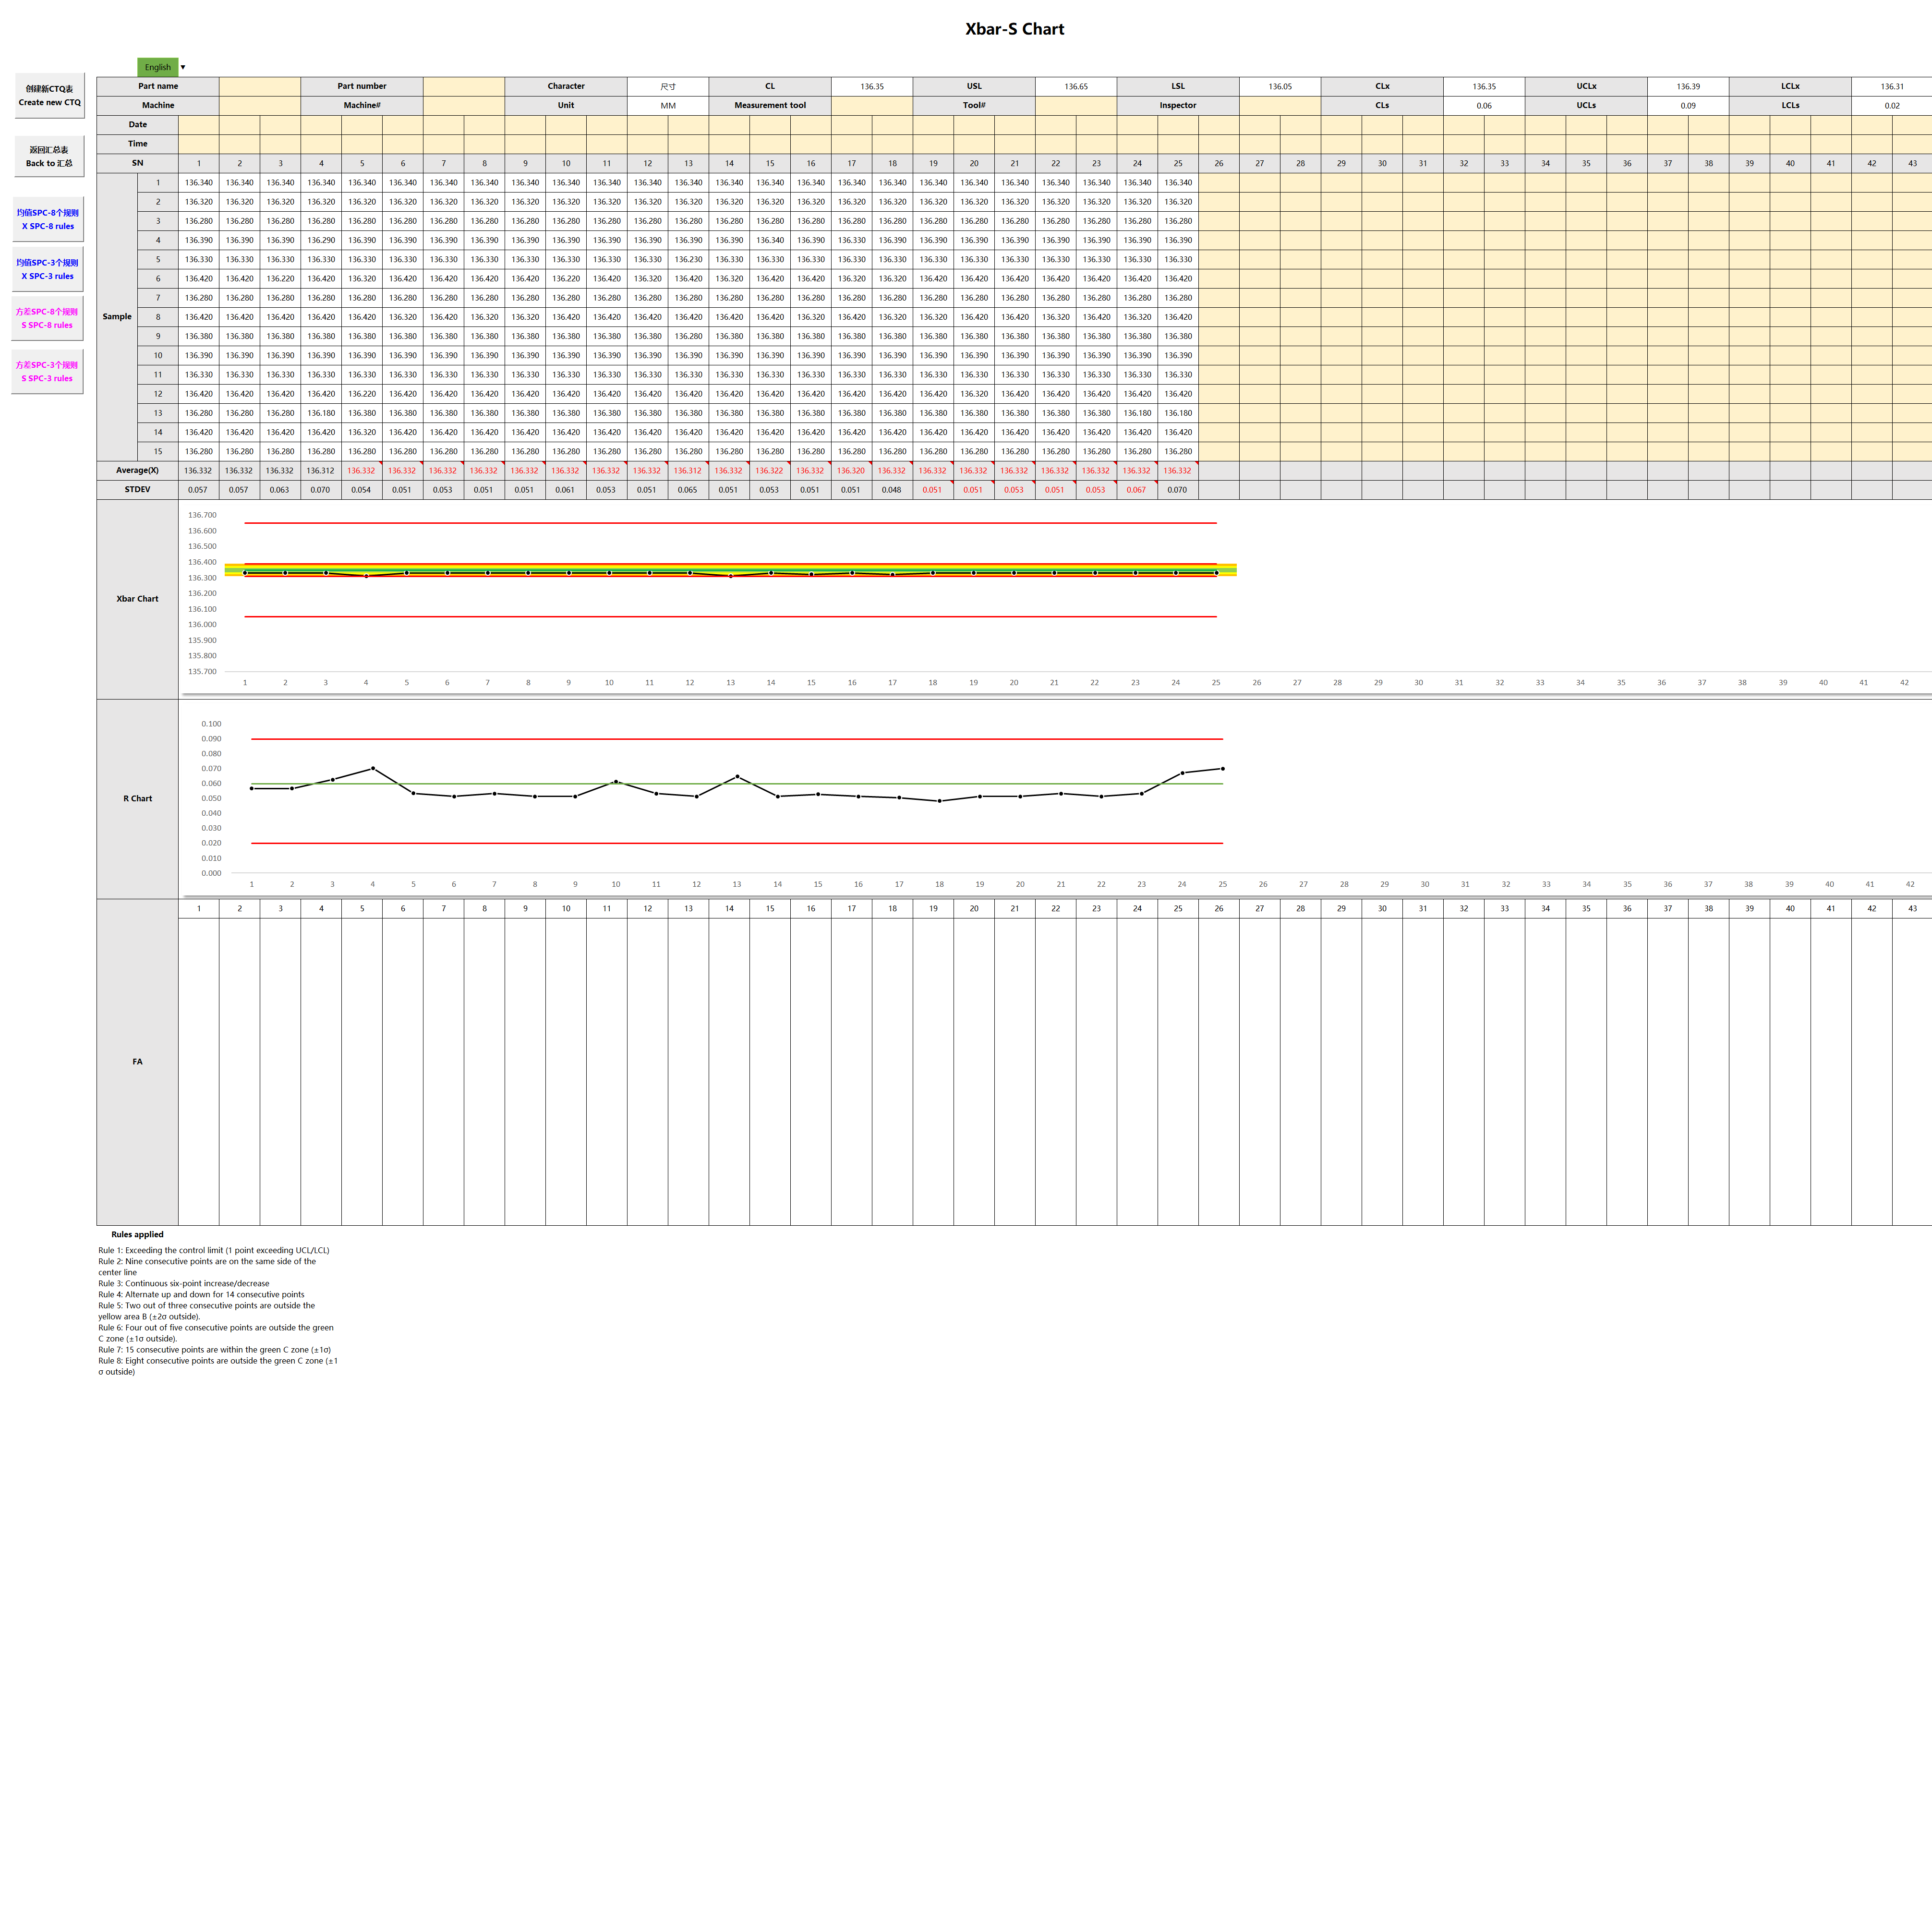Select the FA section column header 1
The image size is (1932, 1932).
(199, 908)
